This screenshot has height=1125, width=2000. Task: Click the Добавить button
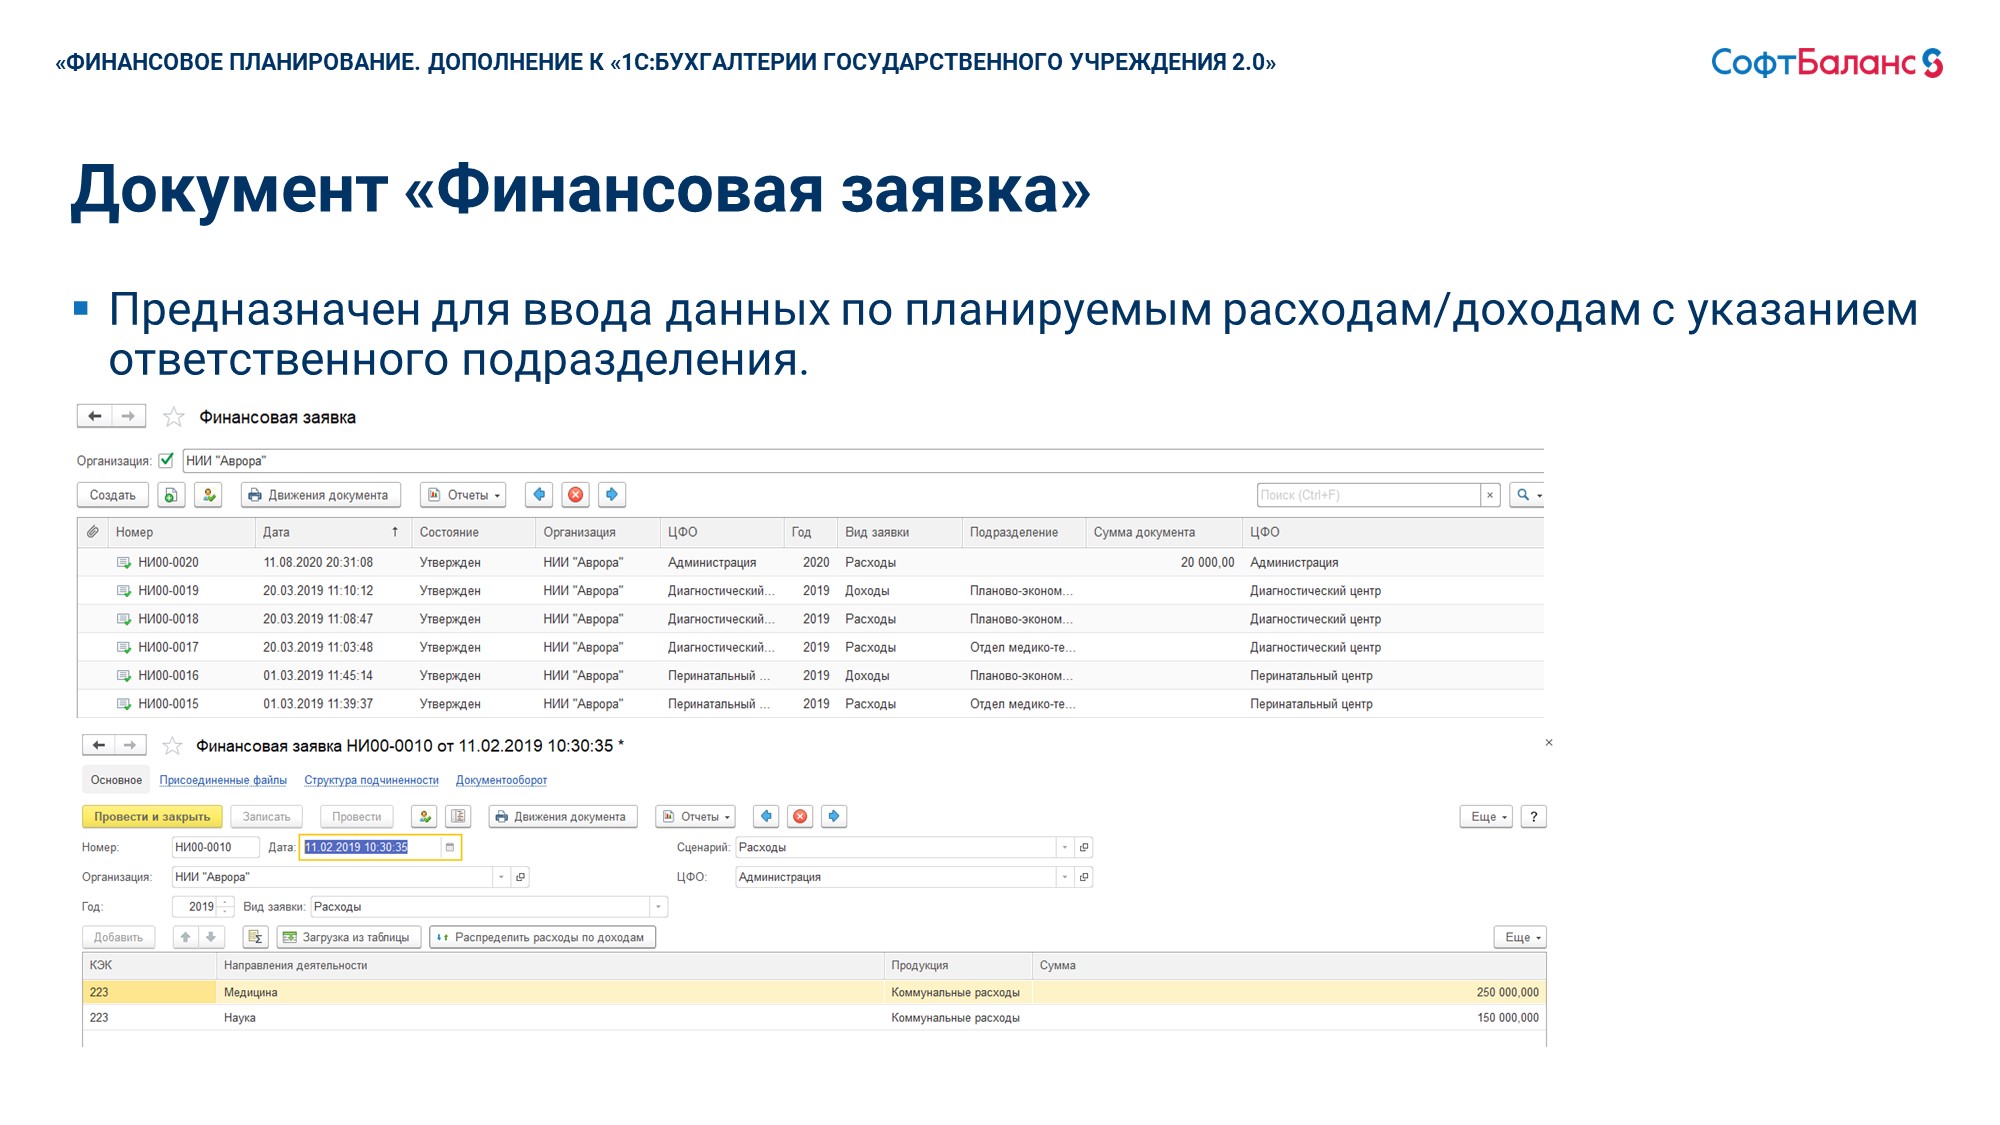point(118,937)
